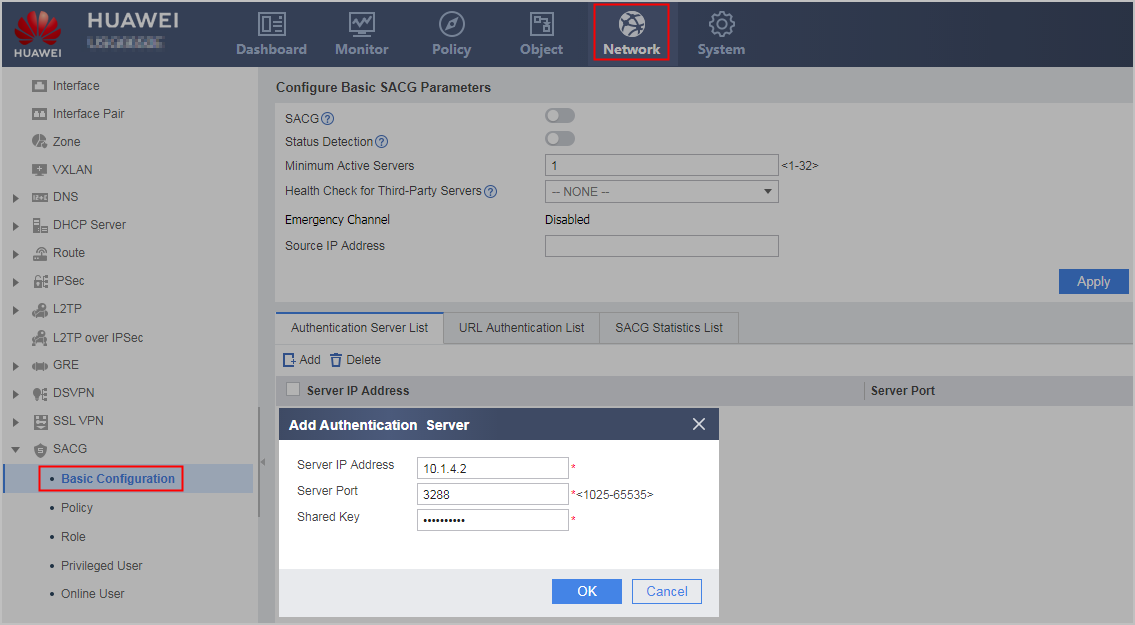Collapse the SACG tree node
Viewport: 1135px width, 625px height.
[16, 450]
